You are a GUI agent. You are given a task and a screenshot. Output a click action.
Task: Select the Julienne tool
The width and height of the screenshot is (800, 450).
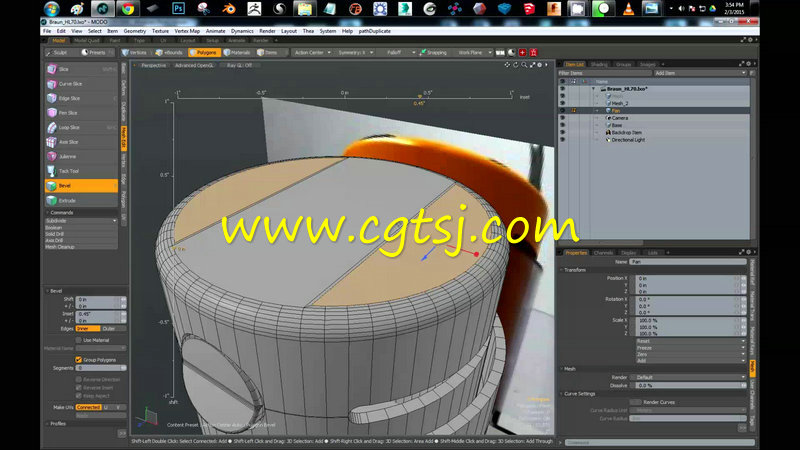81,157
